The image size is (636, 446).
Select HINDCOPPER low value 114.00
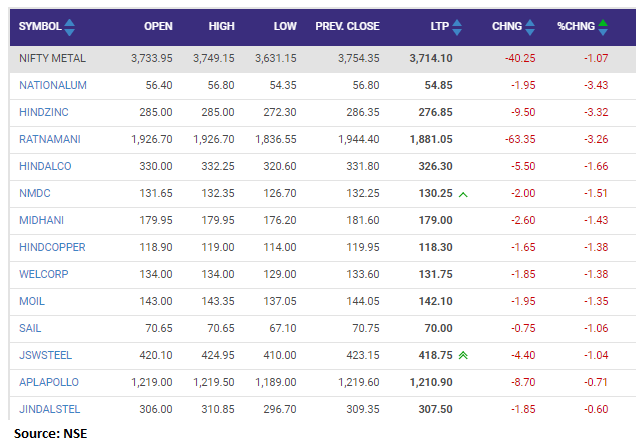(279, 247)
